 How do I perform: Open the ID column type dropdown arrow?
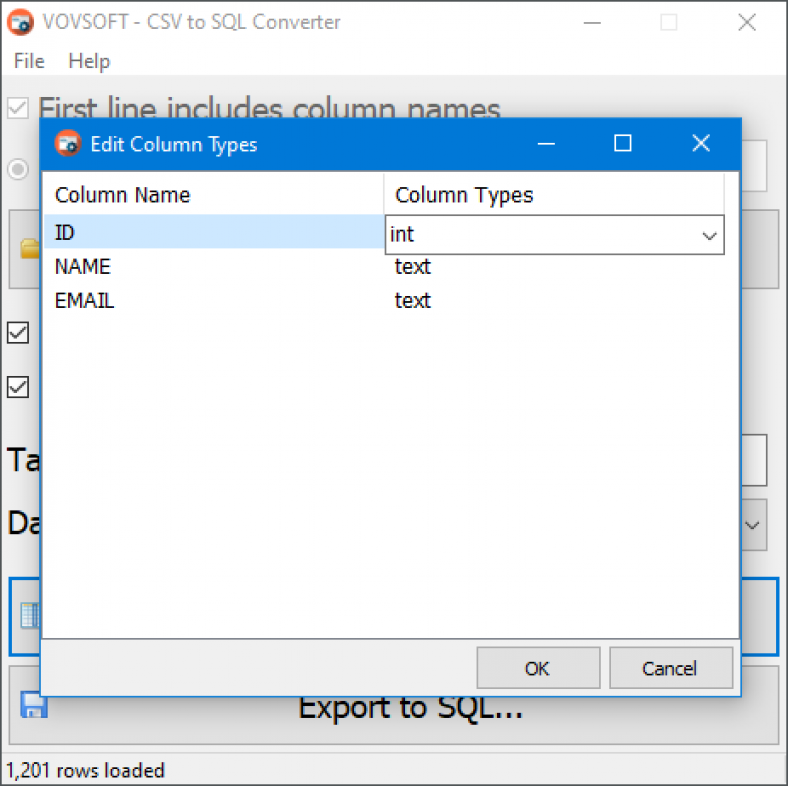click(x=710, y=236)
